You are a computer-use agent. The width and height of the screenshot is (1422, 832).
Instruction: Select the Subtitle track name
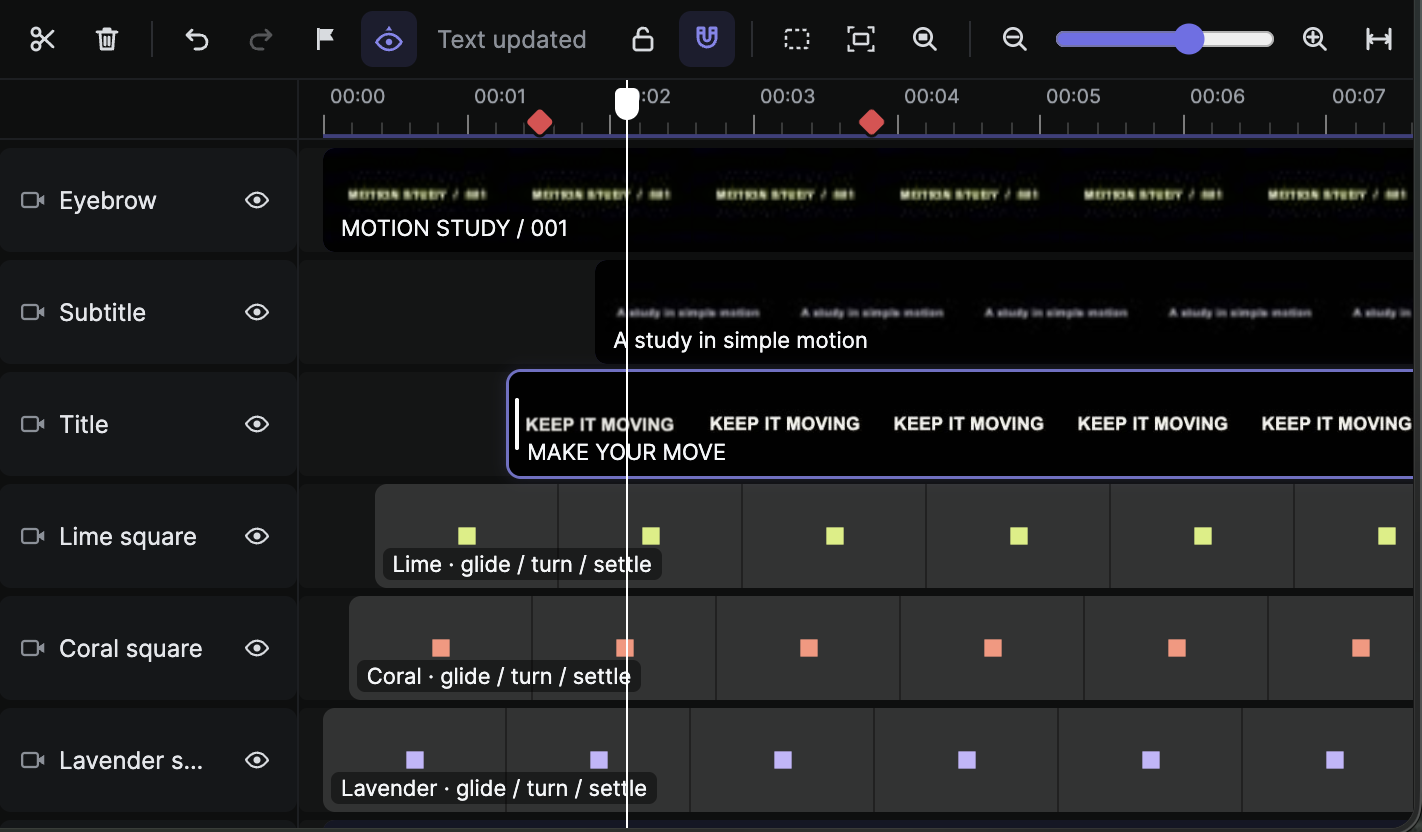tap(102, 312)
